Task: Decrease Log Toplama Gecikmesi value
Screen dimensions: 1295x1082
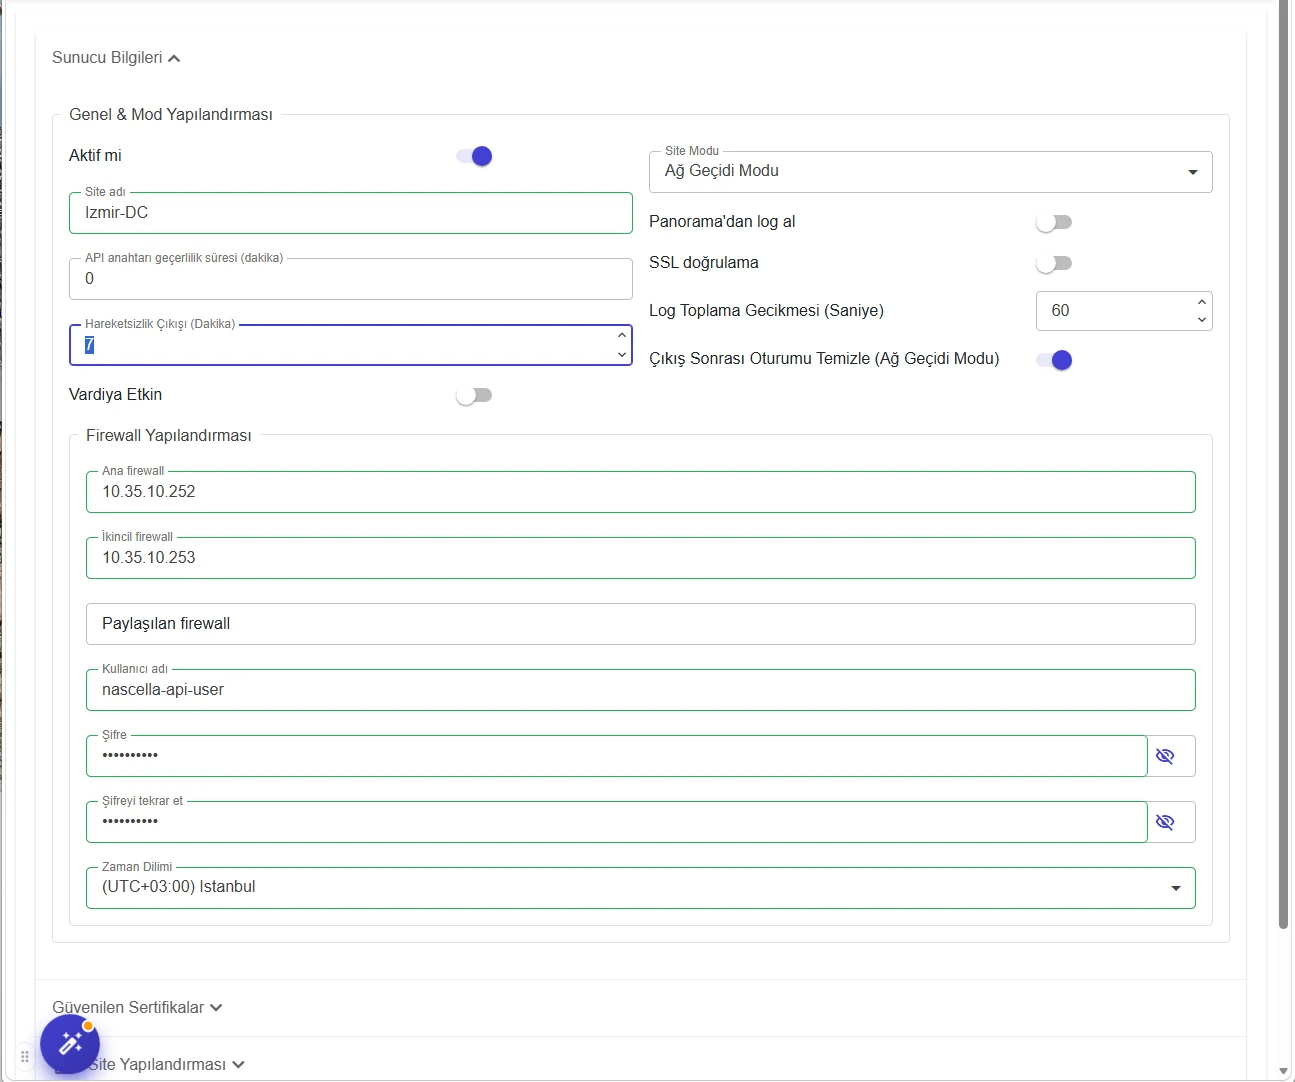Action: point(1202,320)
